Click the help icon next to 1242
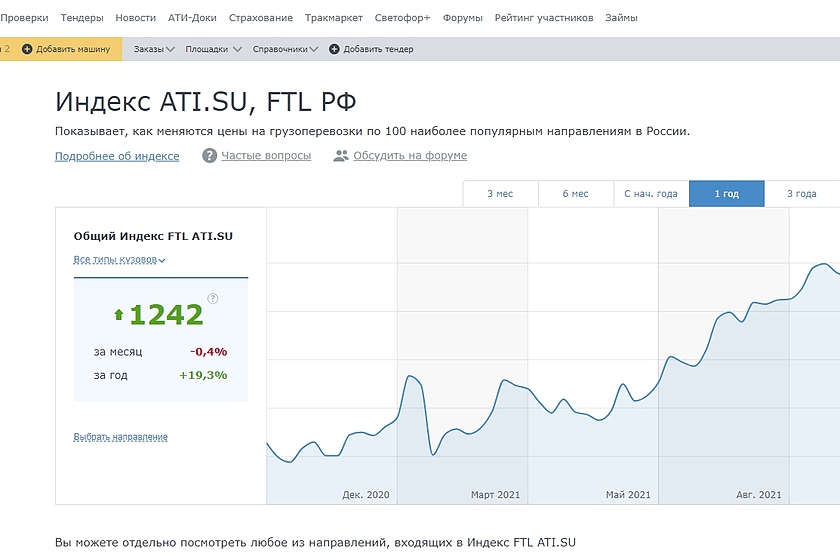840x560 pixels. pos(213,298)
